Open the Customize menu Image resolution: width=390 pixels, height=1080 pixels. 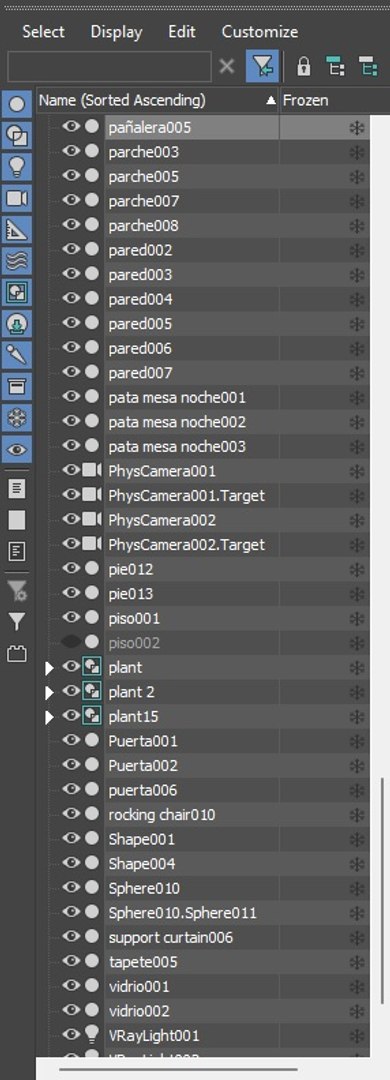tap(260, 32)
